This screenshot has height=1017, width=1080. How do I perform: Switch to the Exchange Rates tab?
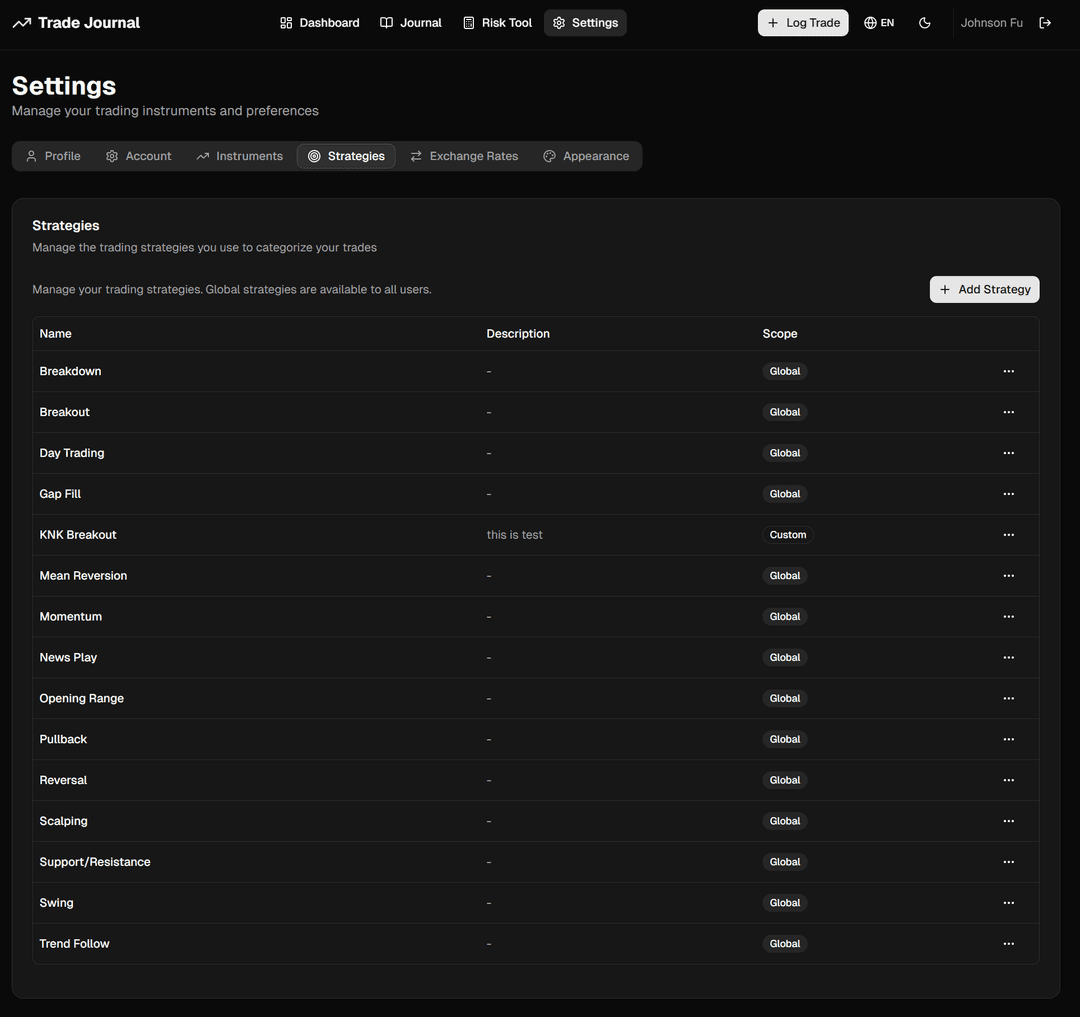point(464,156)
